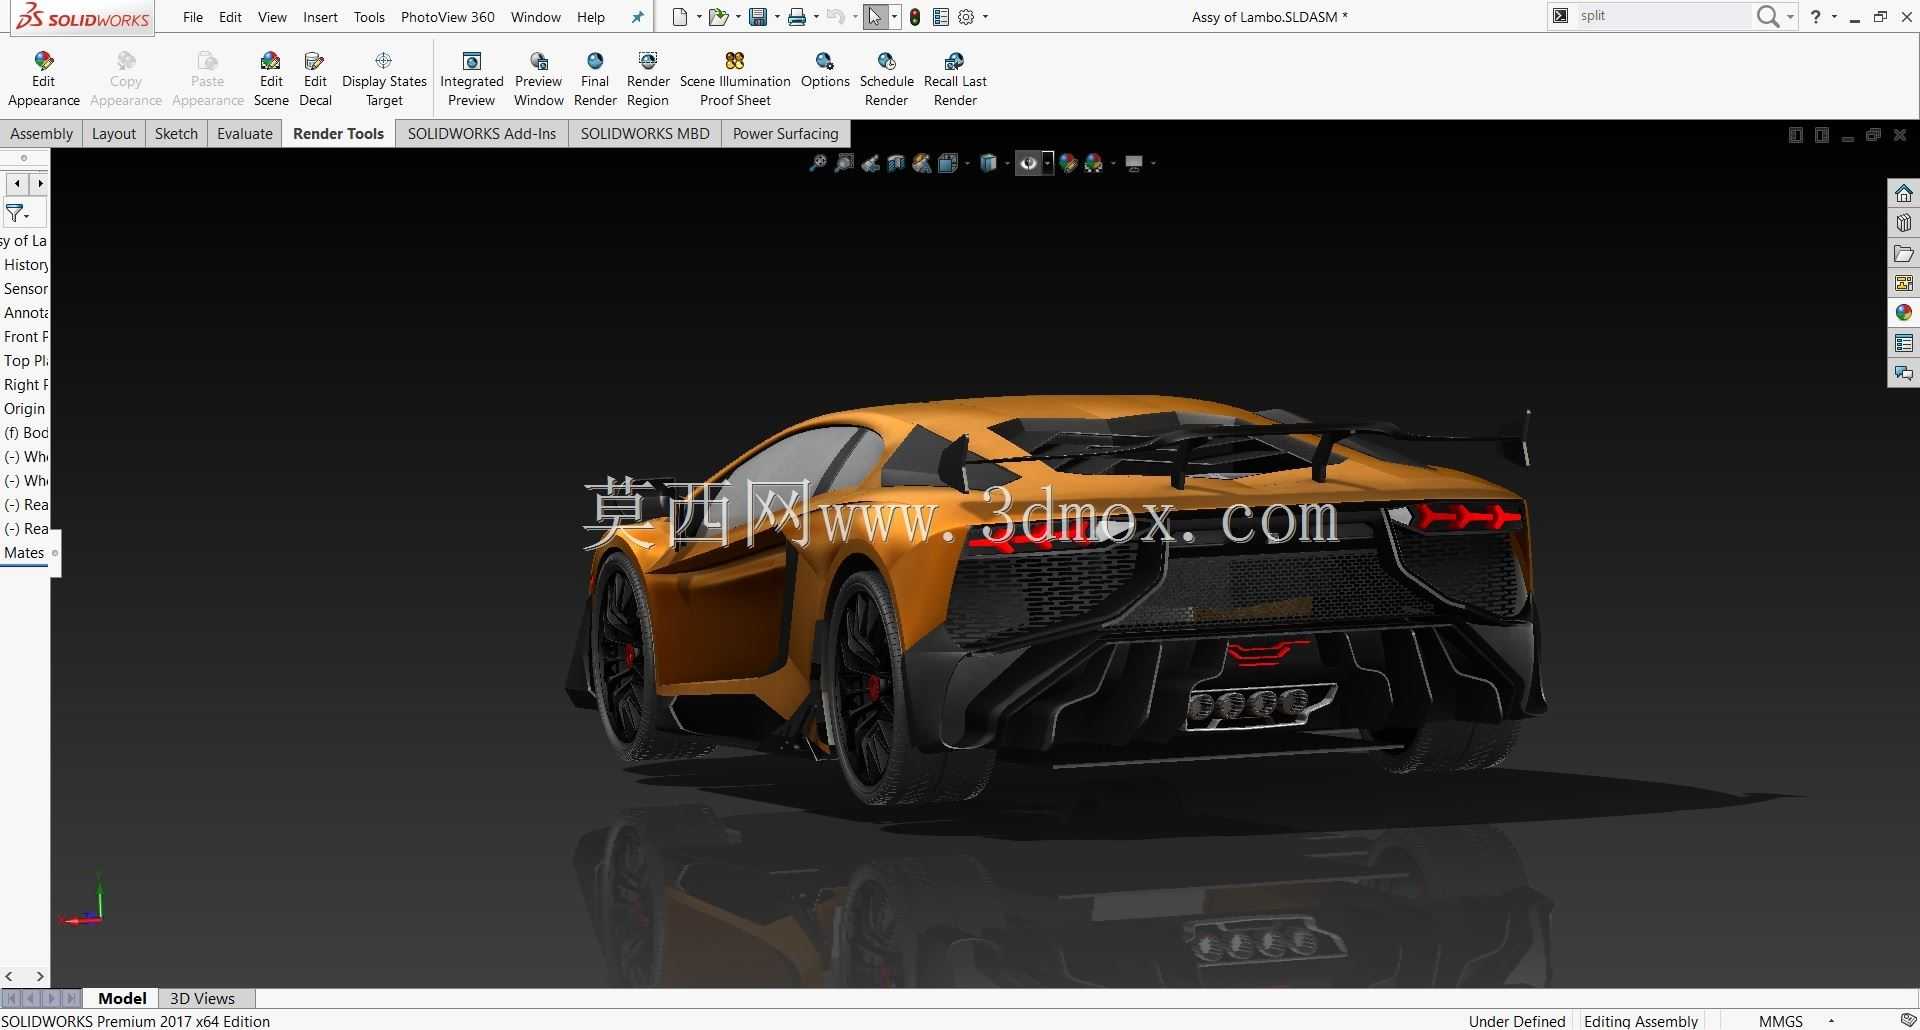Select Display States Target
This screenshot has height=1030, width=1920.
pos(384,79)
